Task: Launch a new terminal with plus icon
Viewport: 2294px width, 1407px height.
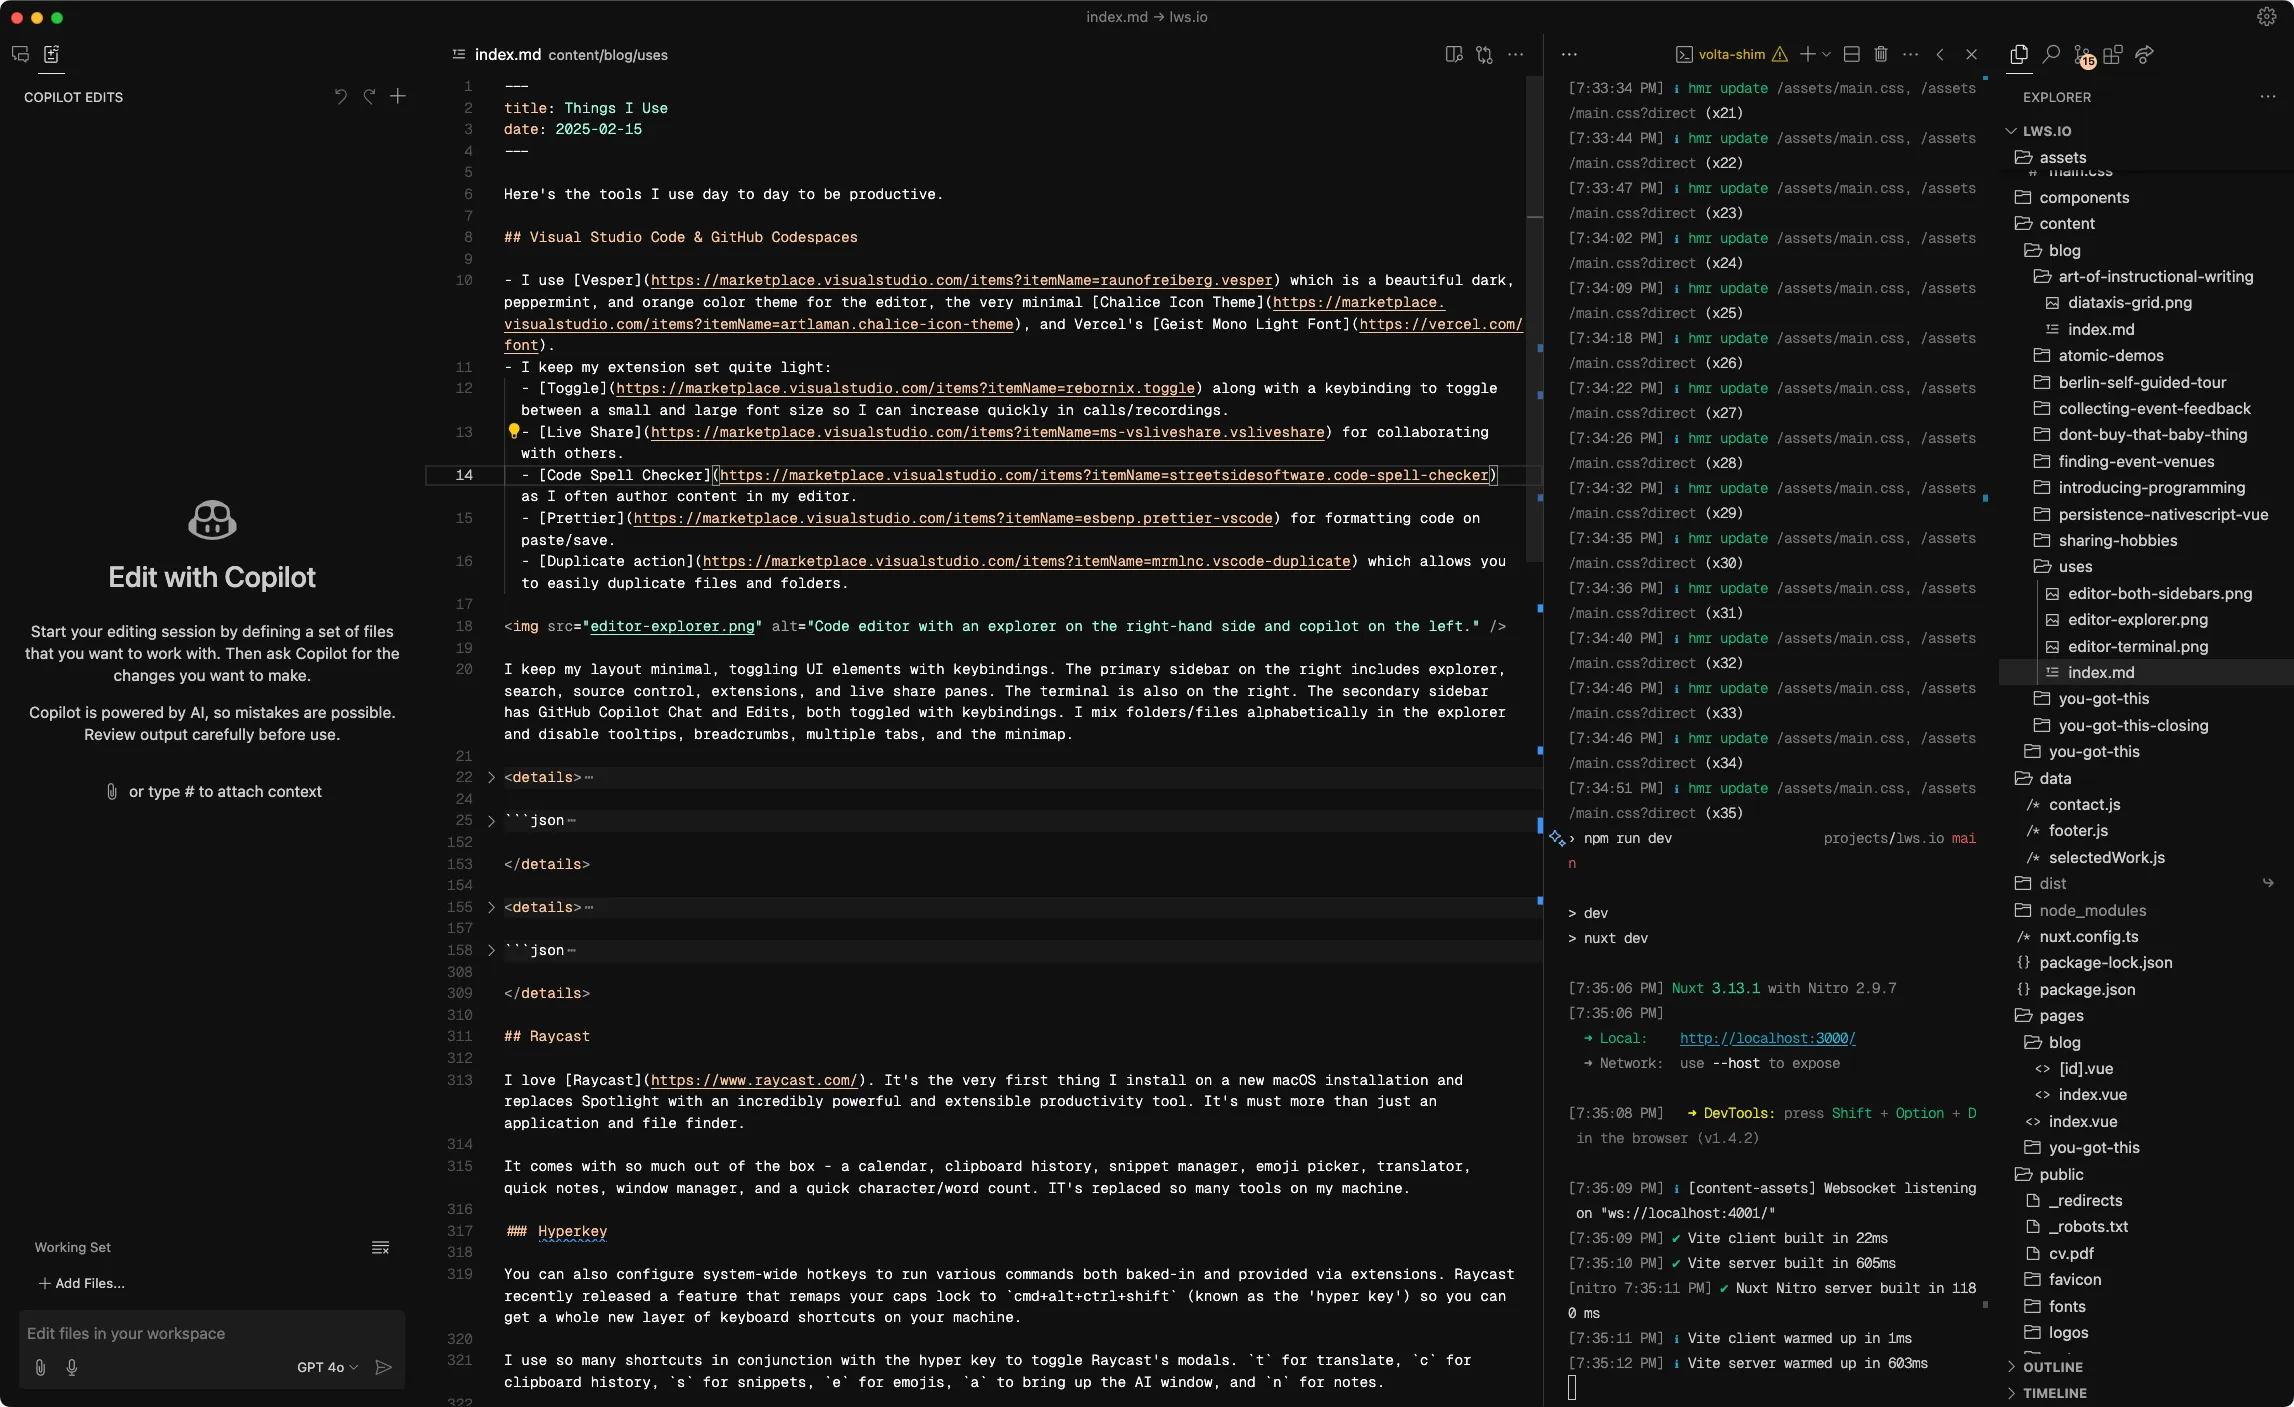Action: click(1810, 54)
